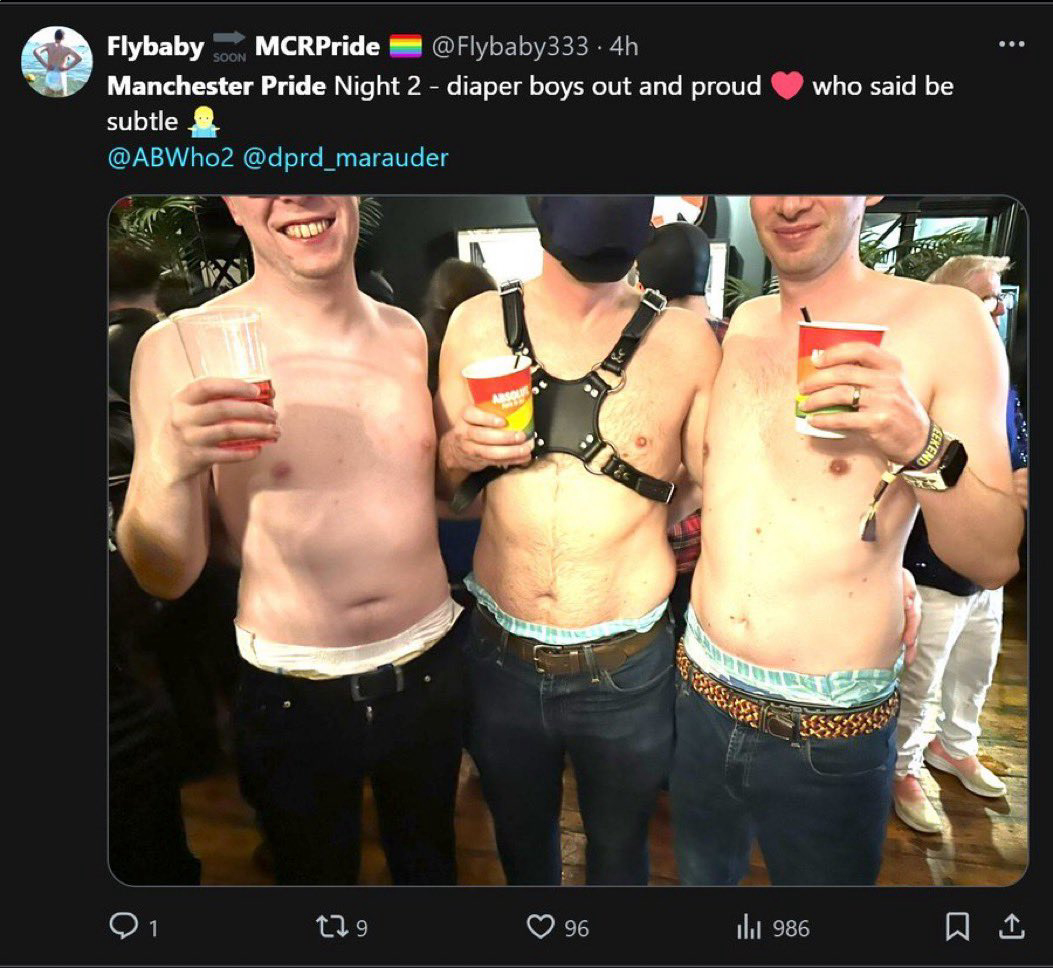1053x968 pixels.
Task: Click the MCRPride name text
Action: coord(317,46)
